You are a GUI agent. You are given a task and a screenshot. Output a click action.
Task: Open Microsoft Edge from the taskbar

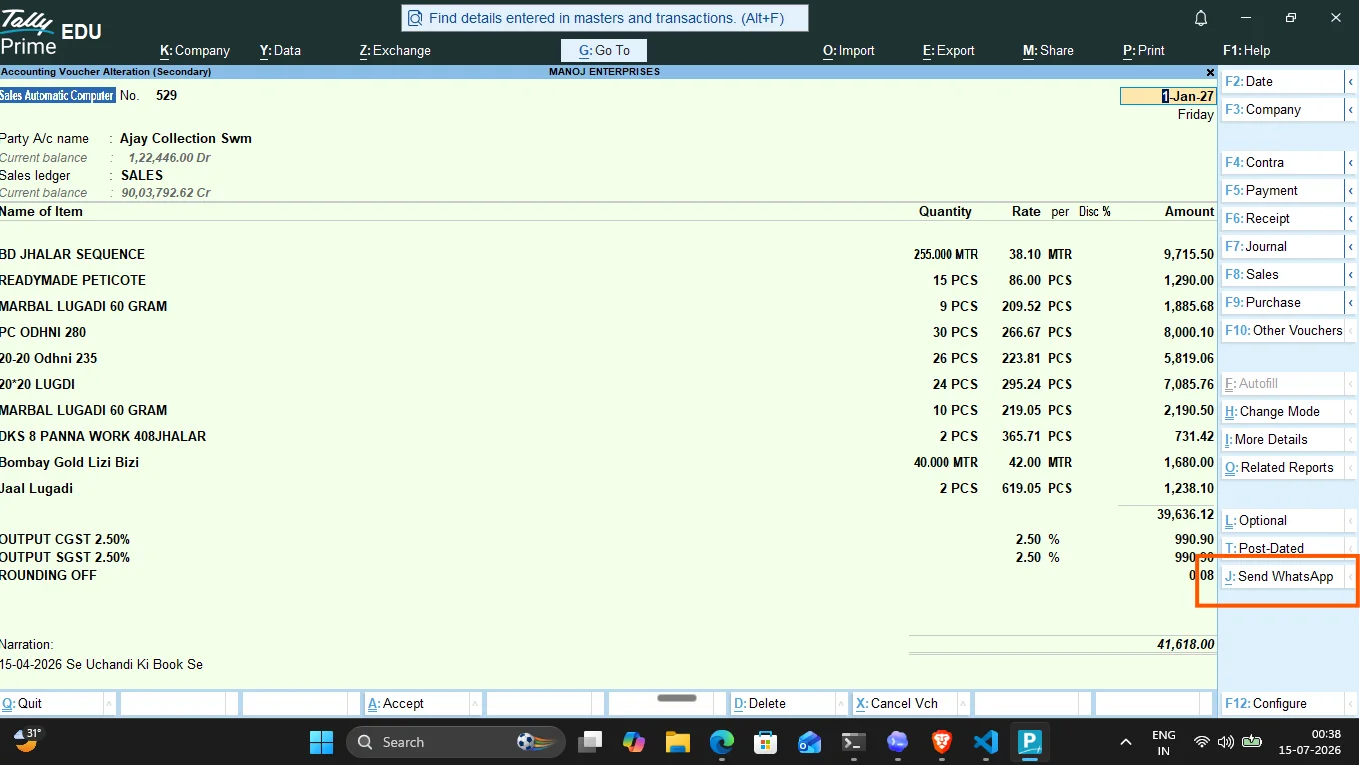coord(722,742)
